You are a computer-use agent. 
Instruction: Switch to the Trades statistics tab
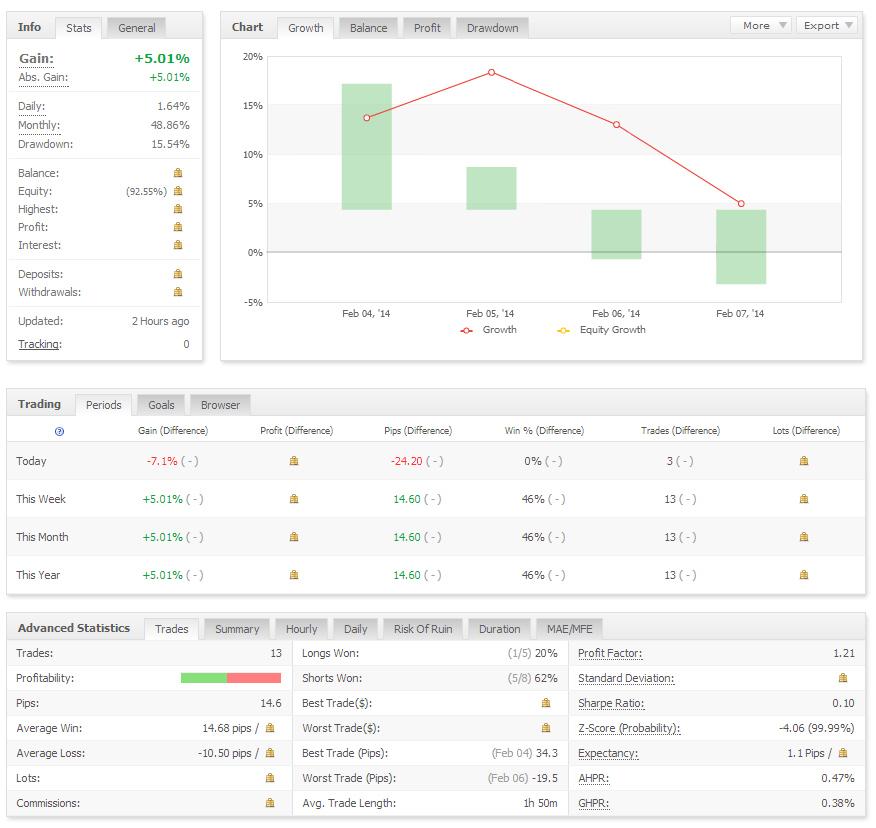pos(172,629)
